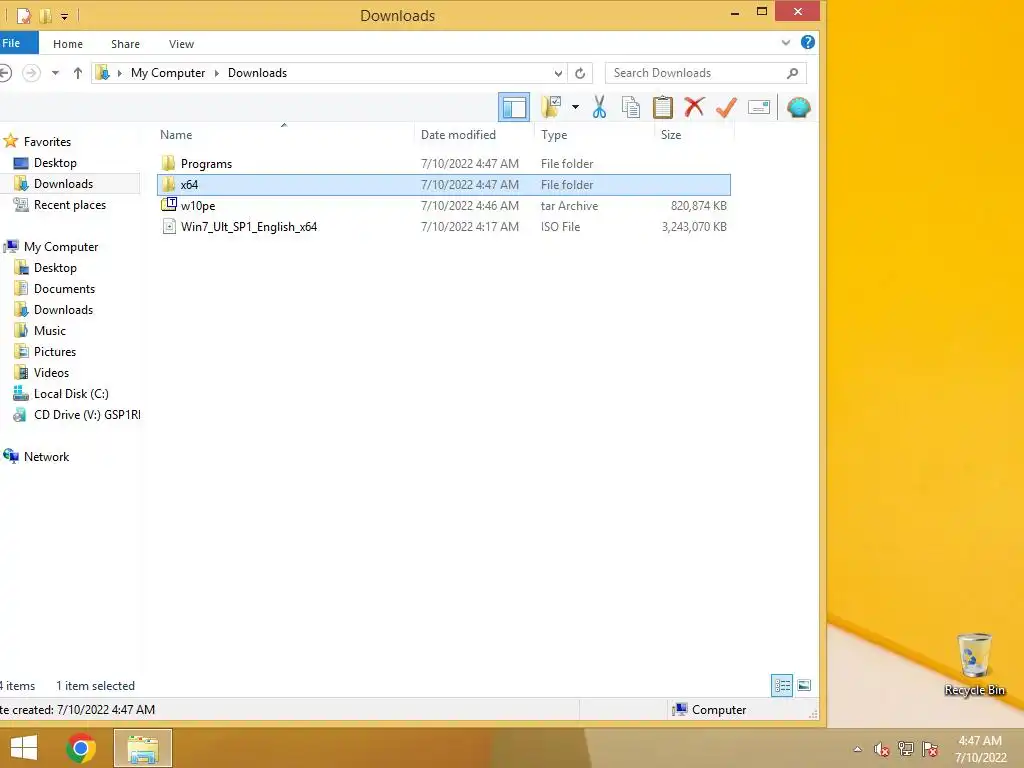Show hidden tray icons arrow
The image size is (1024, 768).
pyautogui.click(x=857, y=749)
